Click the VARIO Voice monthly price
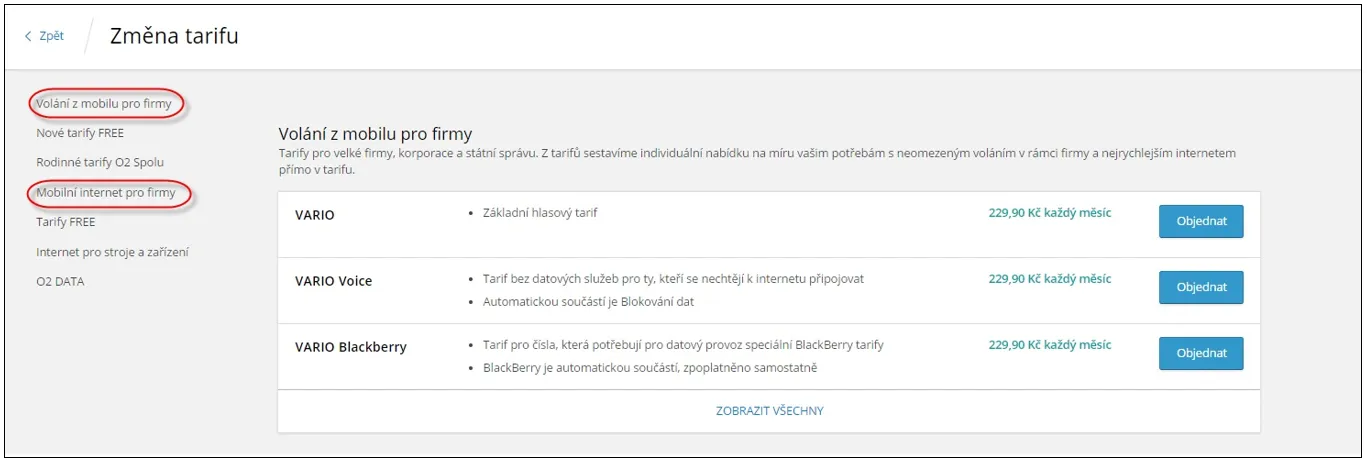Screen dimensions: 1367x462 point(1049,279)
